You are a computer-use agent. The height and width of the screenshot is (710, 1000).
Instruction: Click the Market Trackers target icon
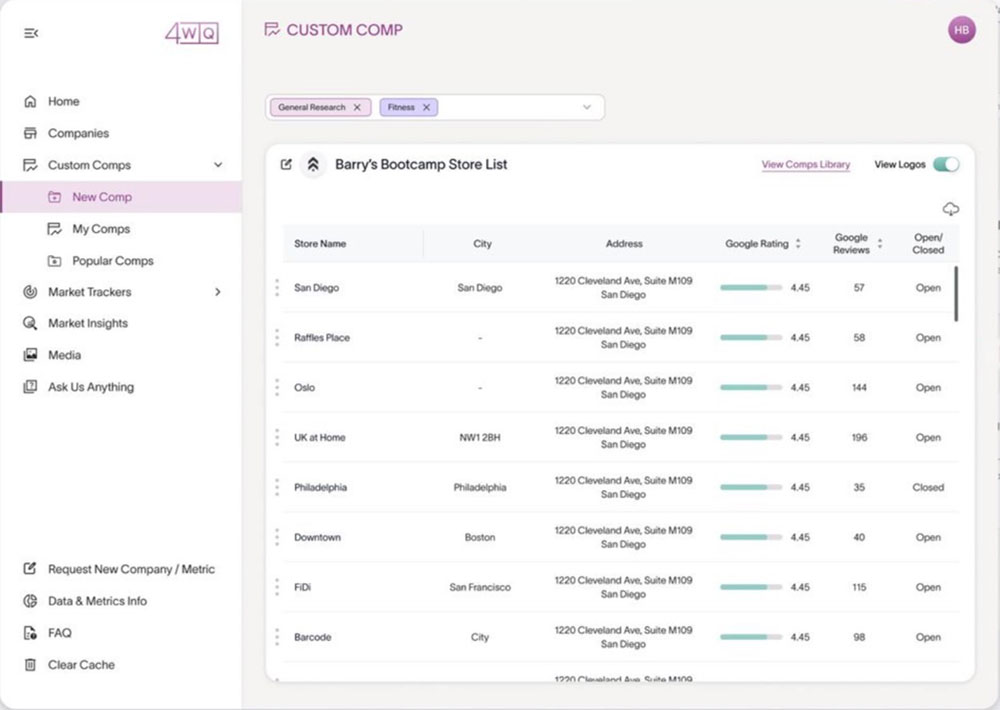coord(30,292)
